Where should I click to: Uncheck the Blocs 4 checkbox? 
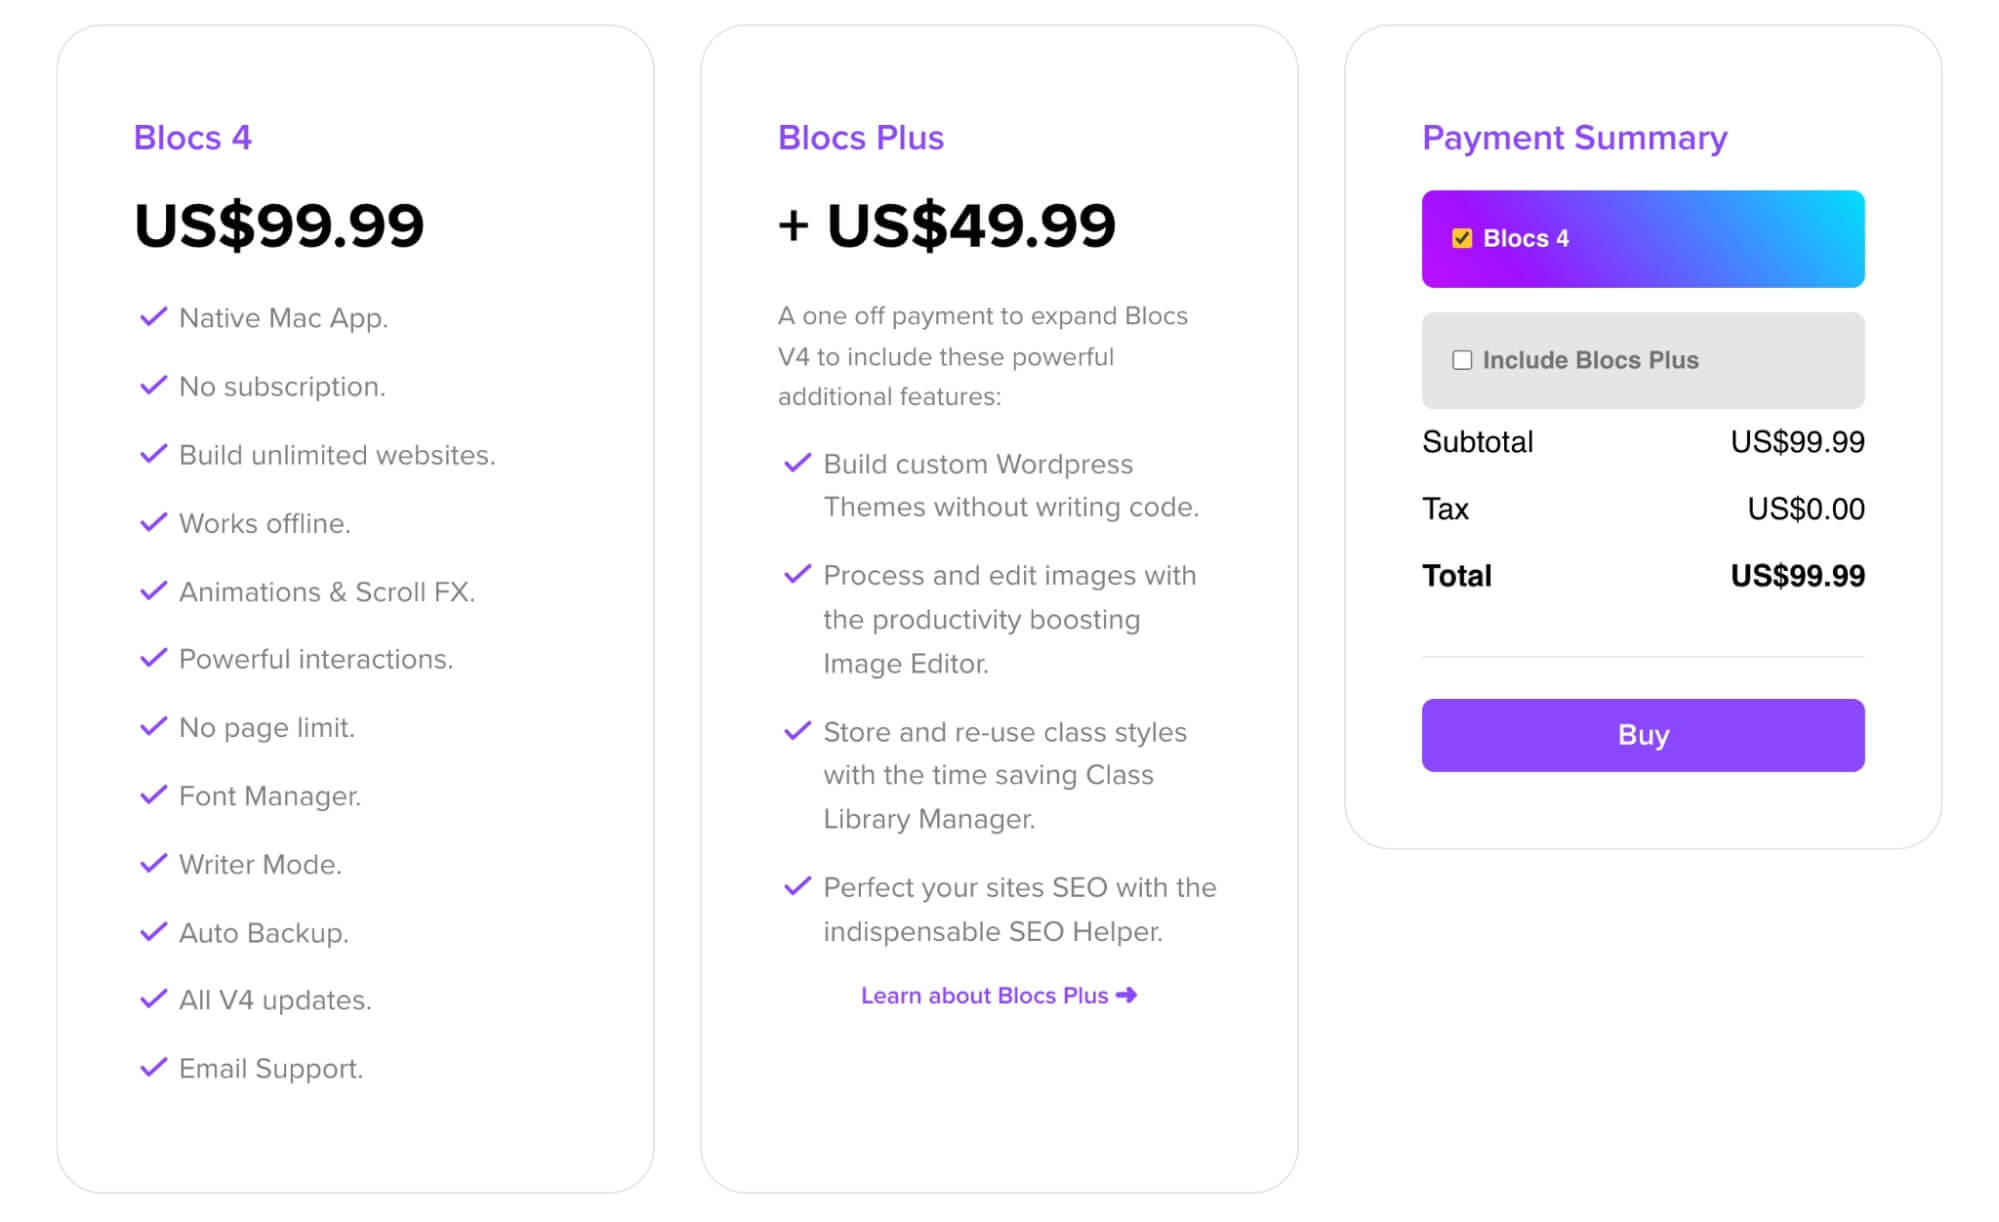tap(1462, 238)
